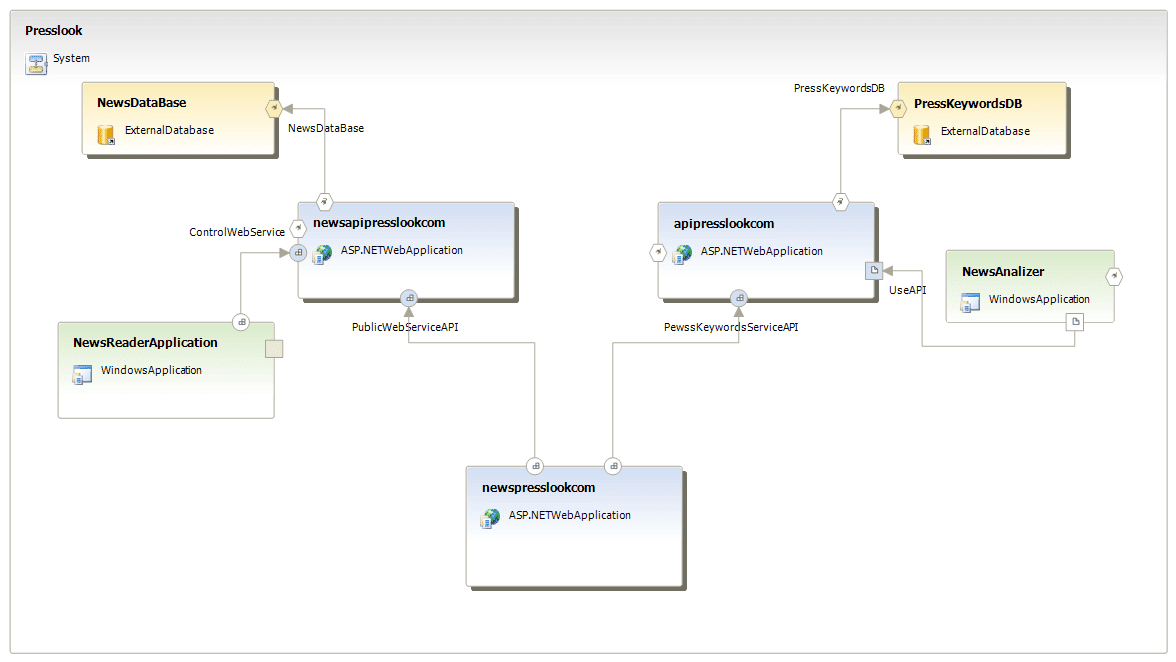
Task: Click the apipresslookcom ASP.NET globe icon
Action: [x=682, y=255]
